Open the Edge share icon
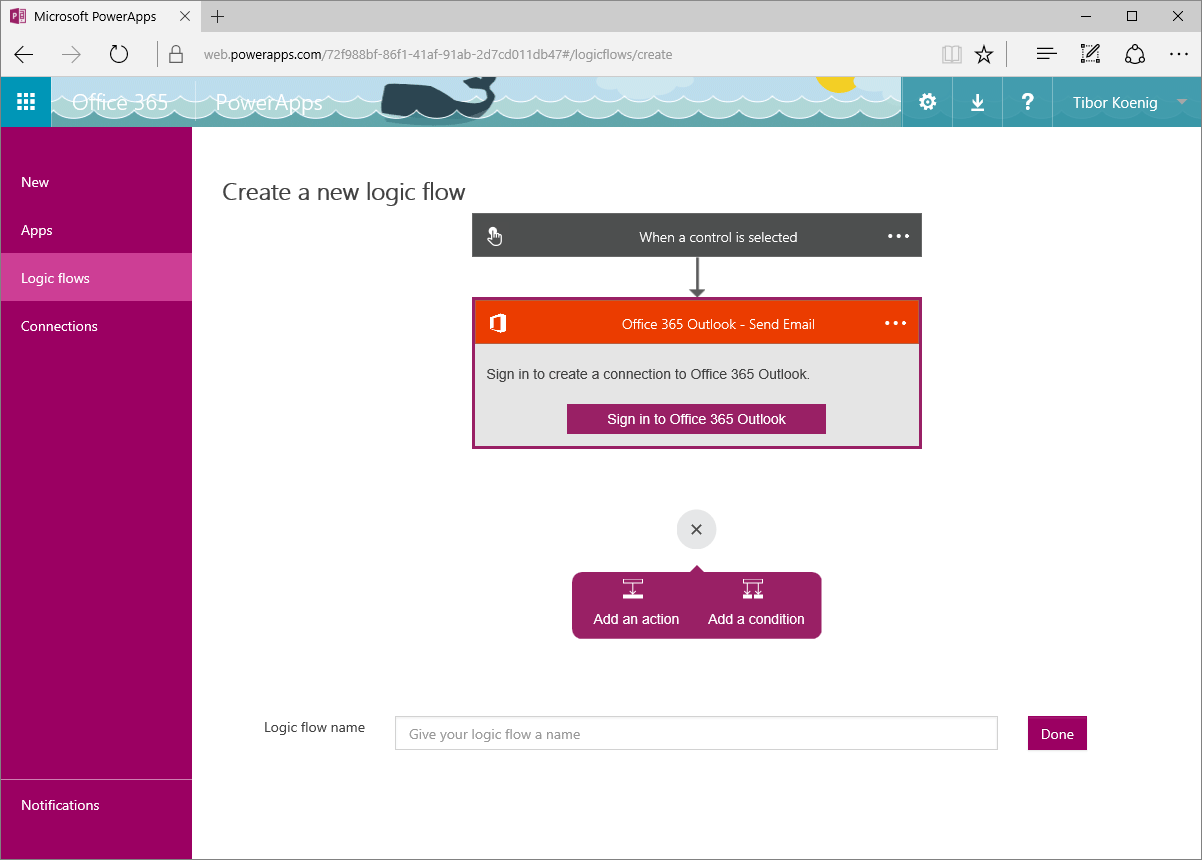 tap(1135, 54)
